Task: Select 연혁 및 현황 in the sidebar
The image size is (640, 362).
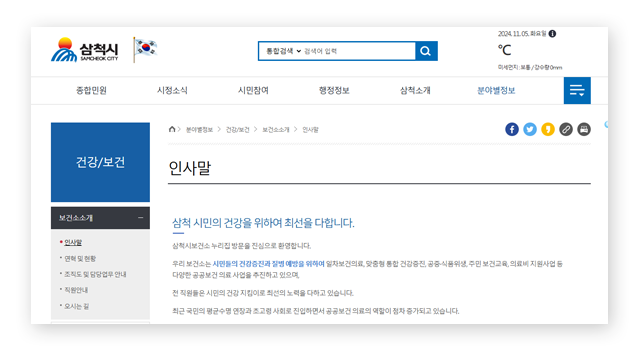Action: point(80,258)
